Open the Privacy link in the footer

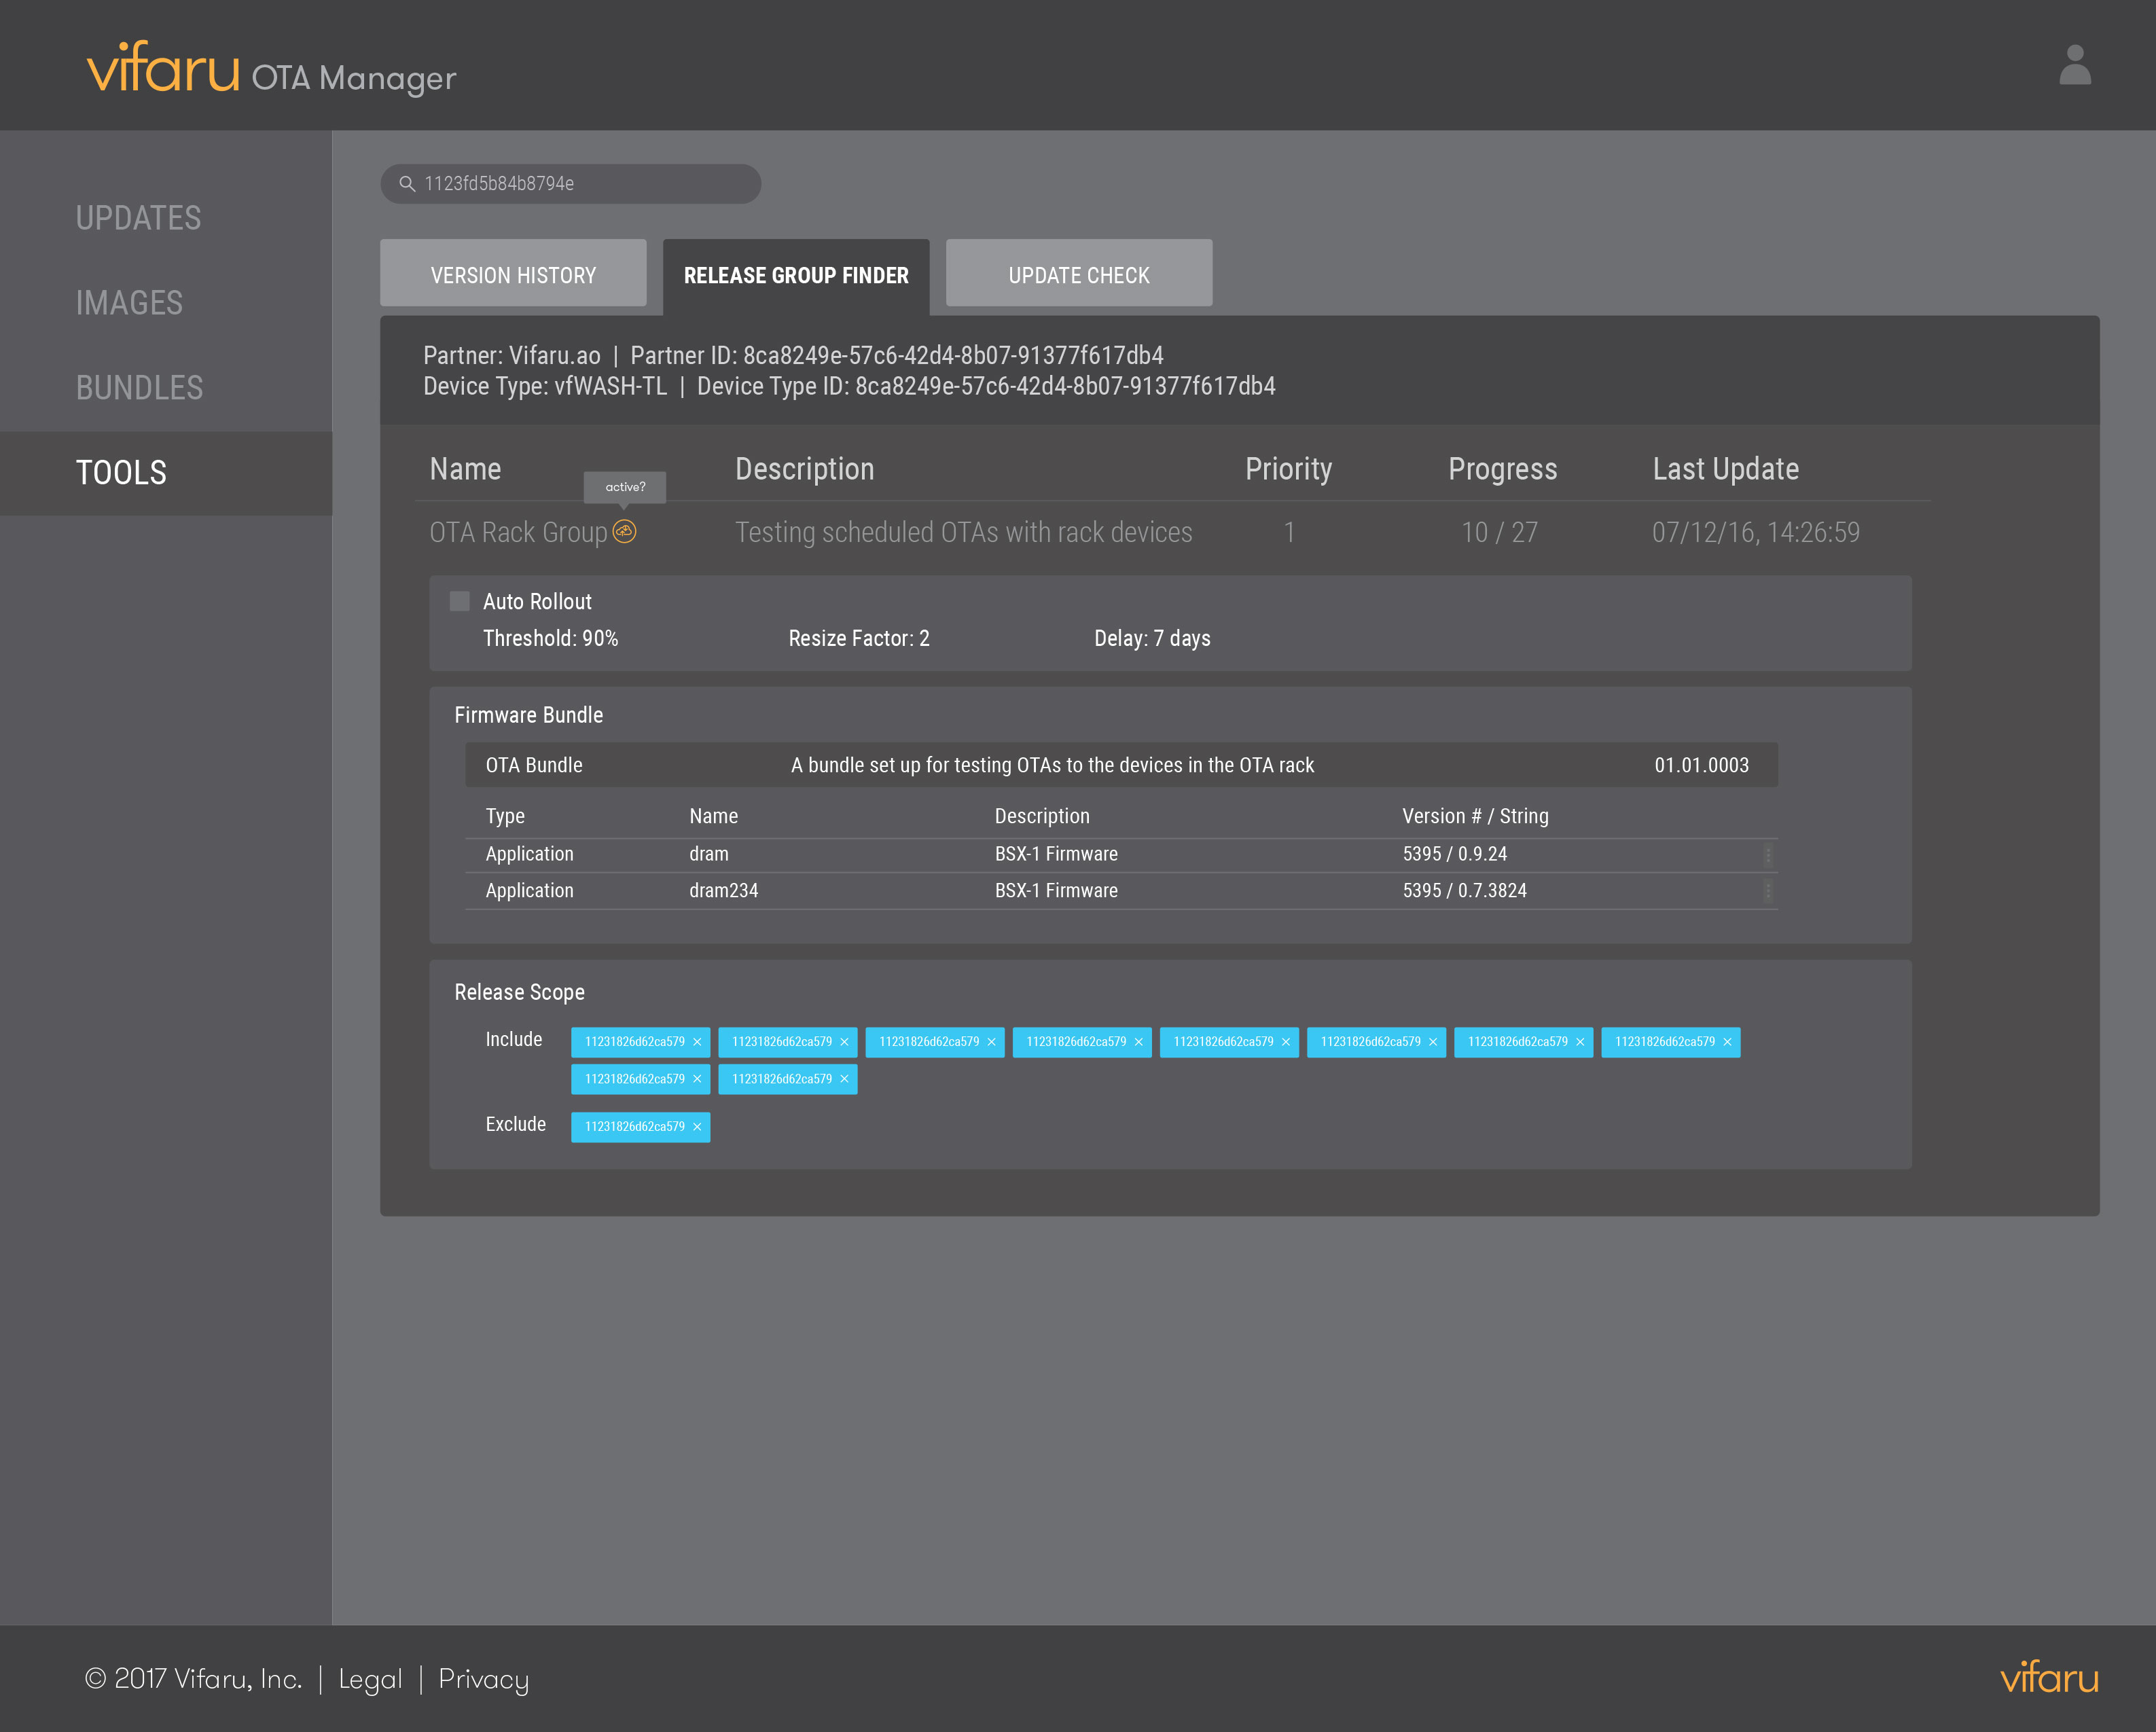point(483,1680)
